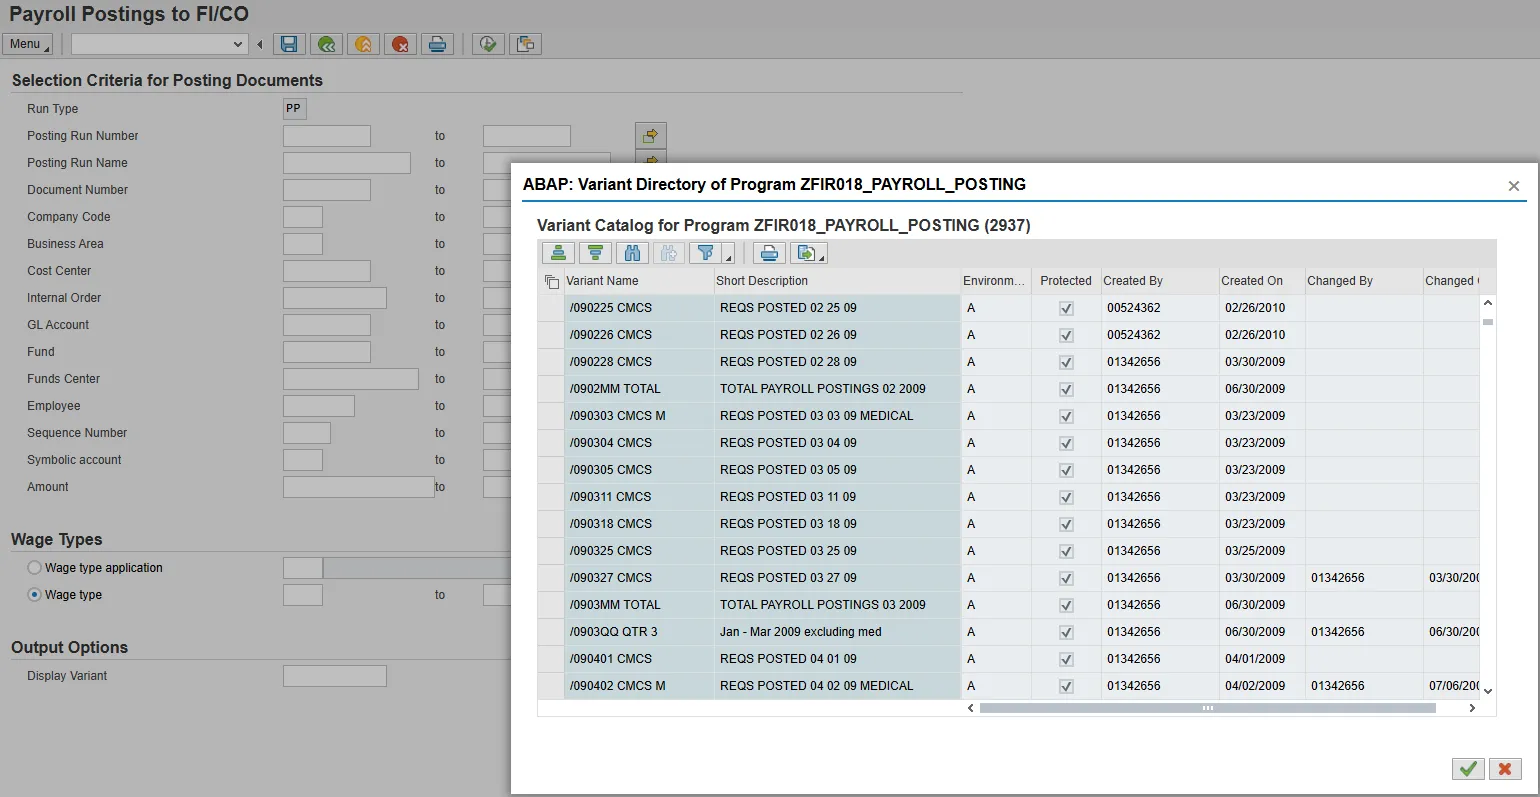Viewport: 1540px width, 797px height.
Task: Apply a filter using the funnel icon
Action: pyautogui.click(x=705, y=253)
